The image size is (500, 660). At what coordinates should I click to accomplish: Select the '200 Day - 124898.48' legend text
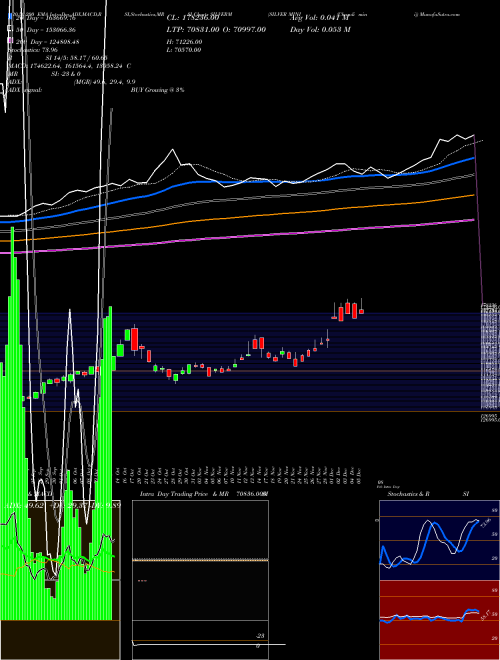click(x=47, y=42)
